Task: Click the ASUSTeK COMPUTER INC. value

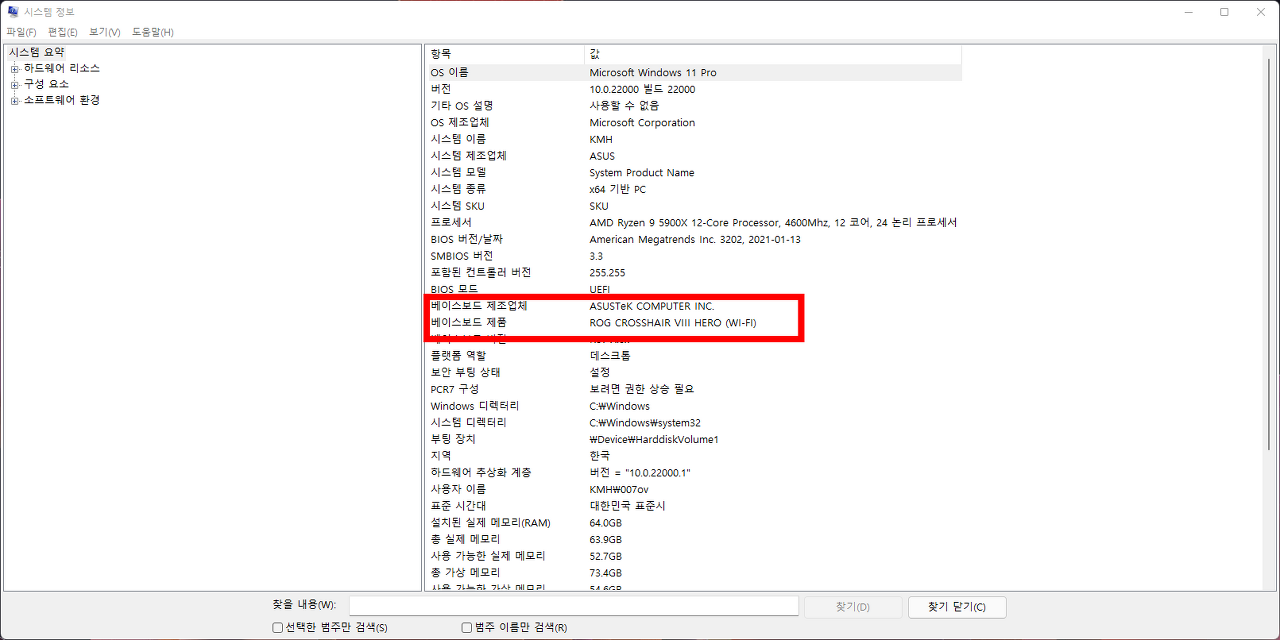Action: point(652,306)
